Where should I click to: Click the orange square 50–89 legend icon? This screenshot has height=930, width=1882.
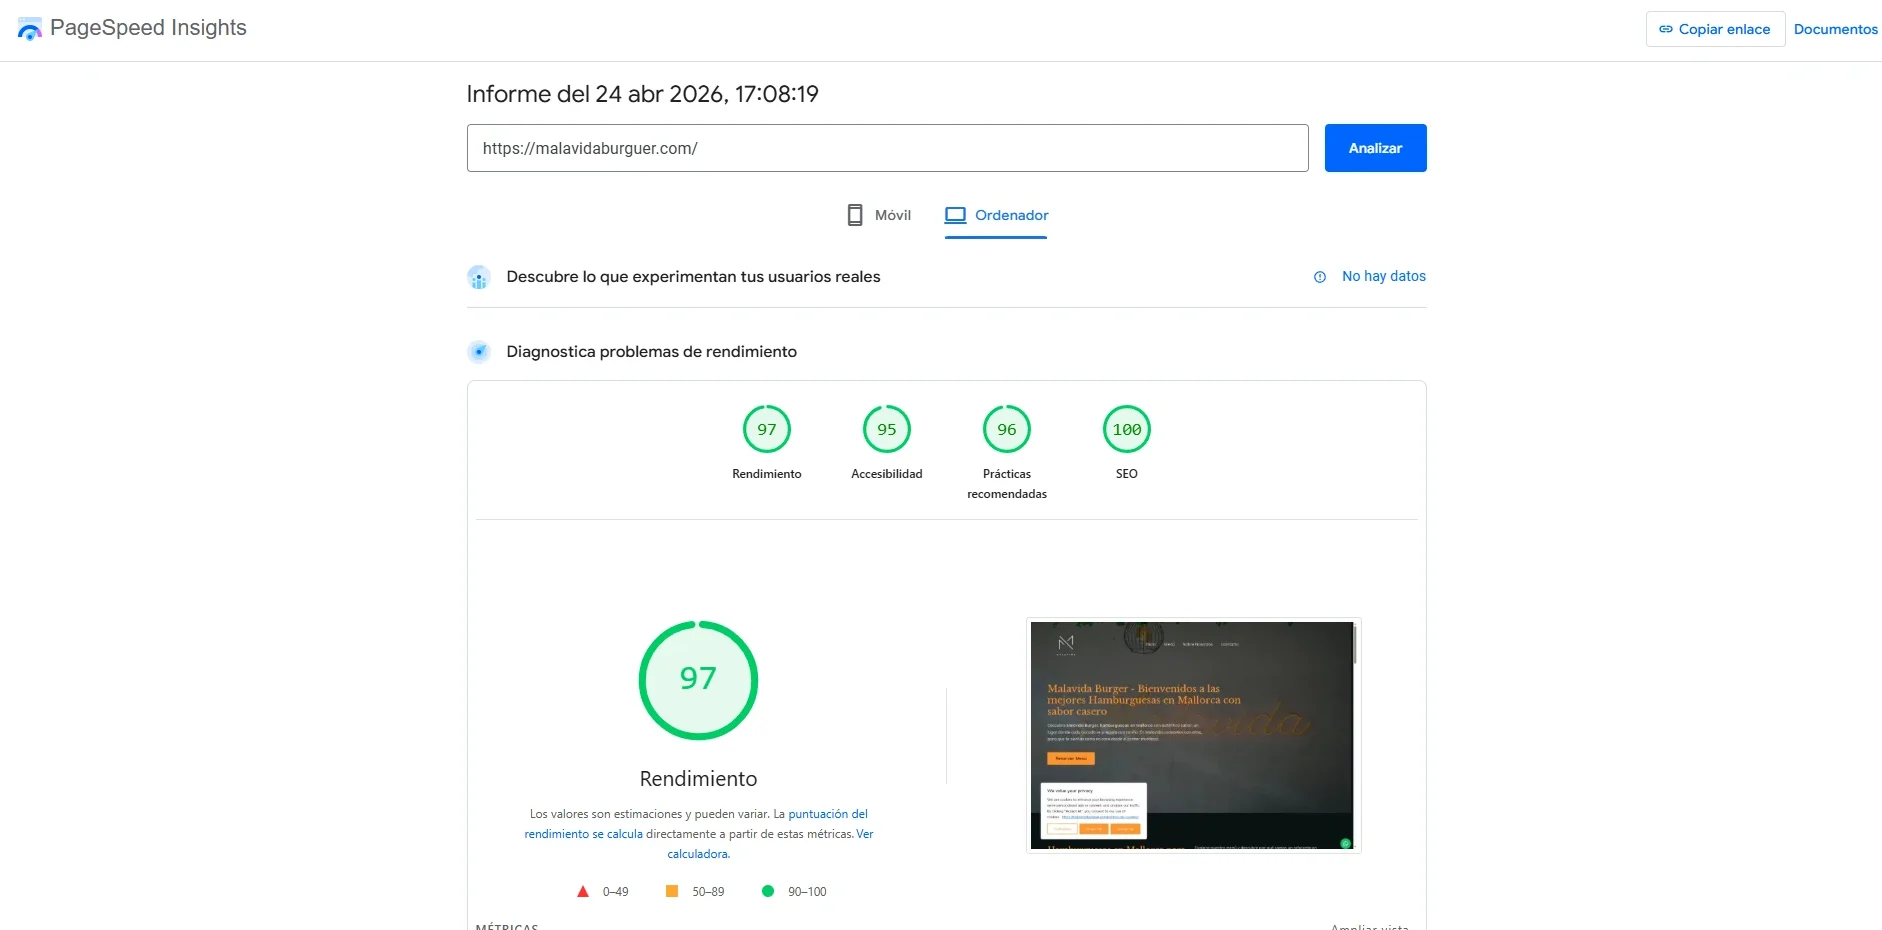672,891
